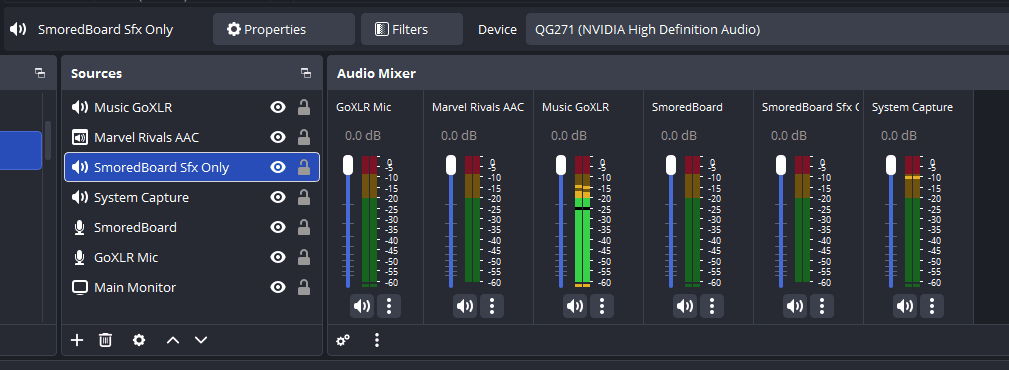Lock the SmoredBoard source
This screenshot has height=370, width=1009.
(304, 227)
